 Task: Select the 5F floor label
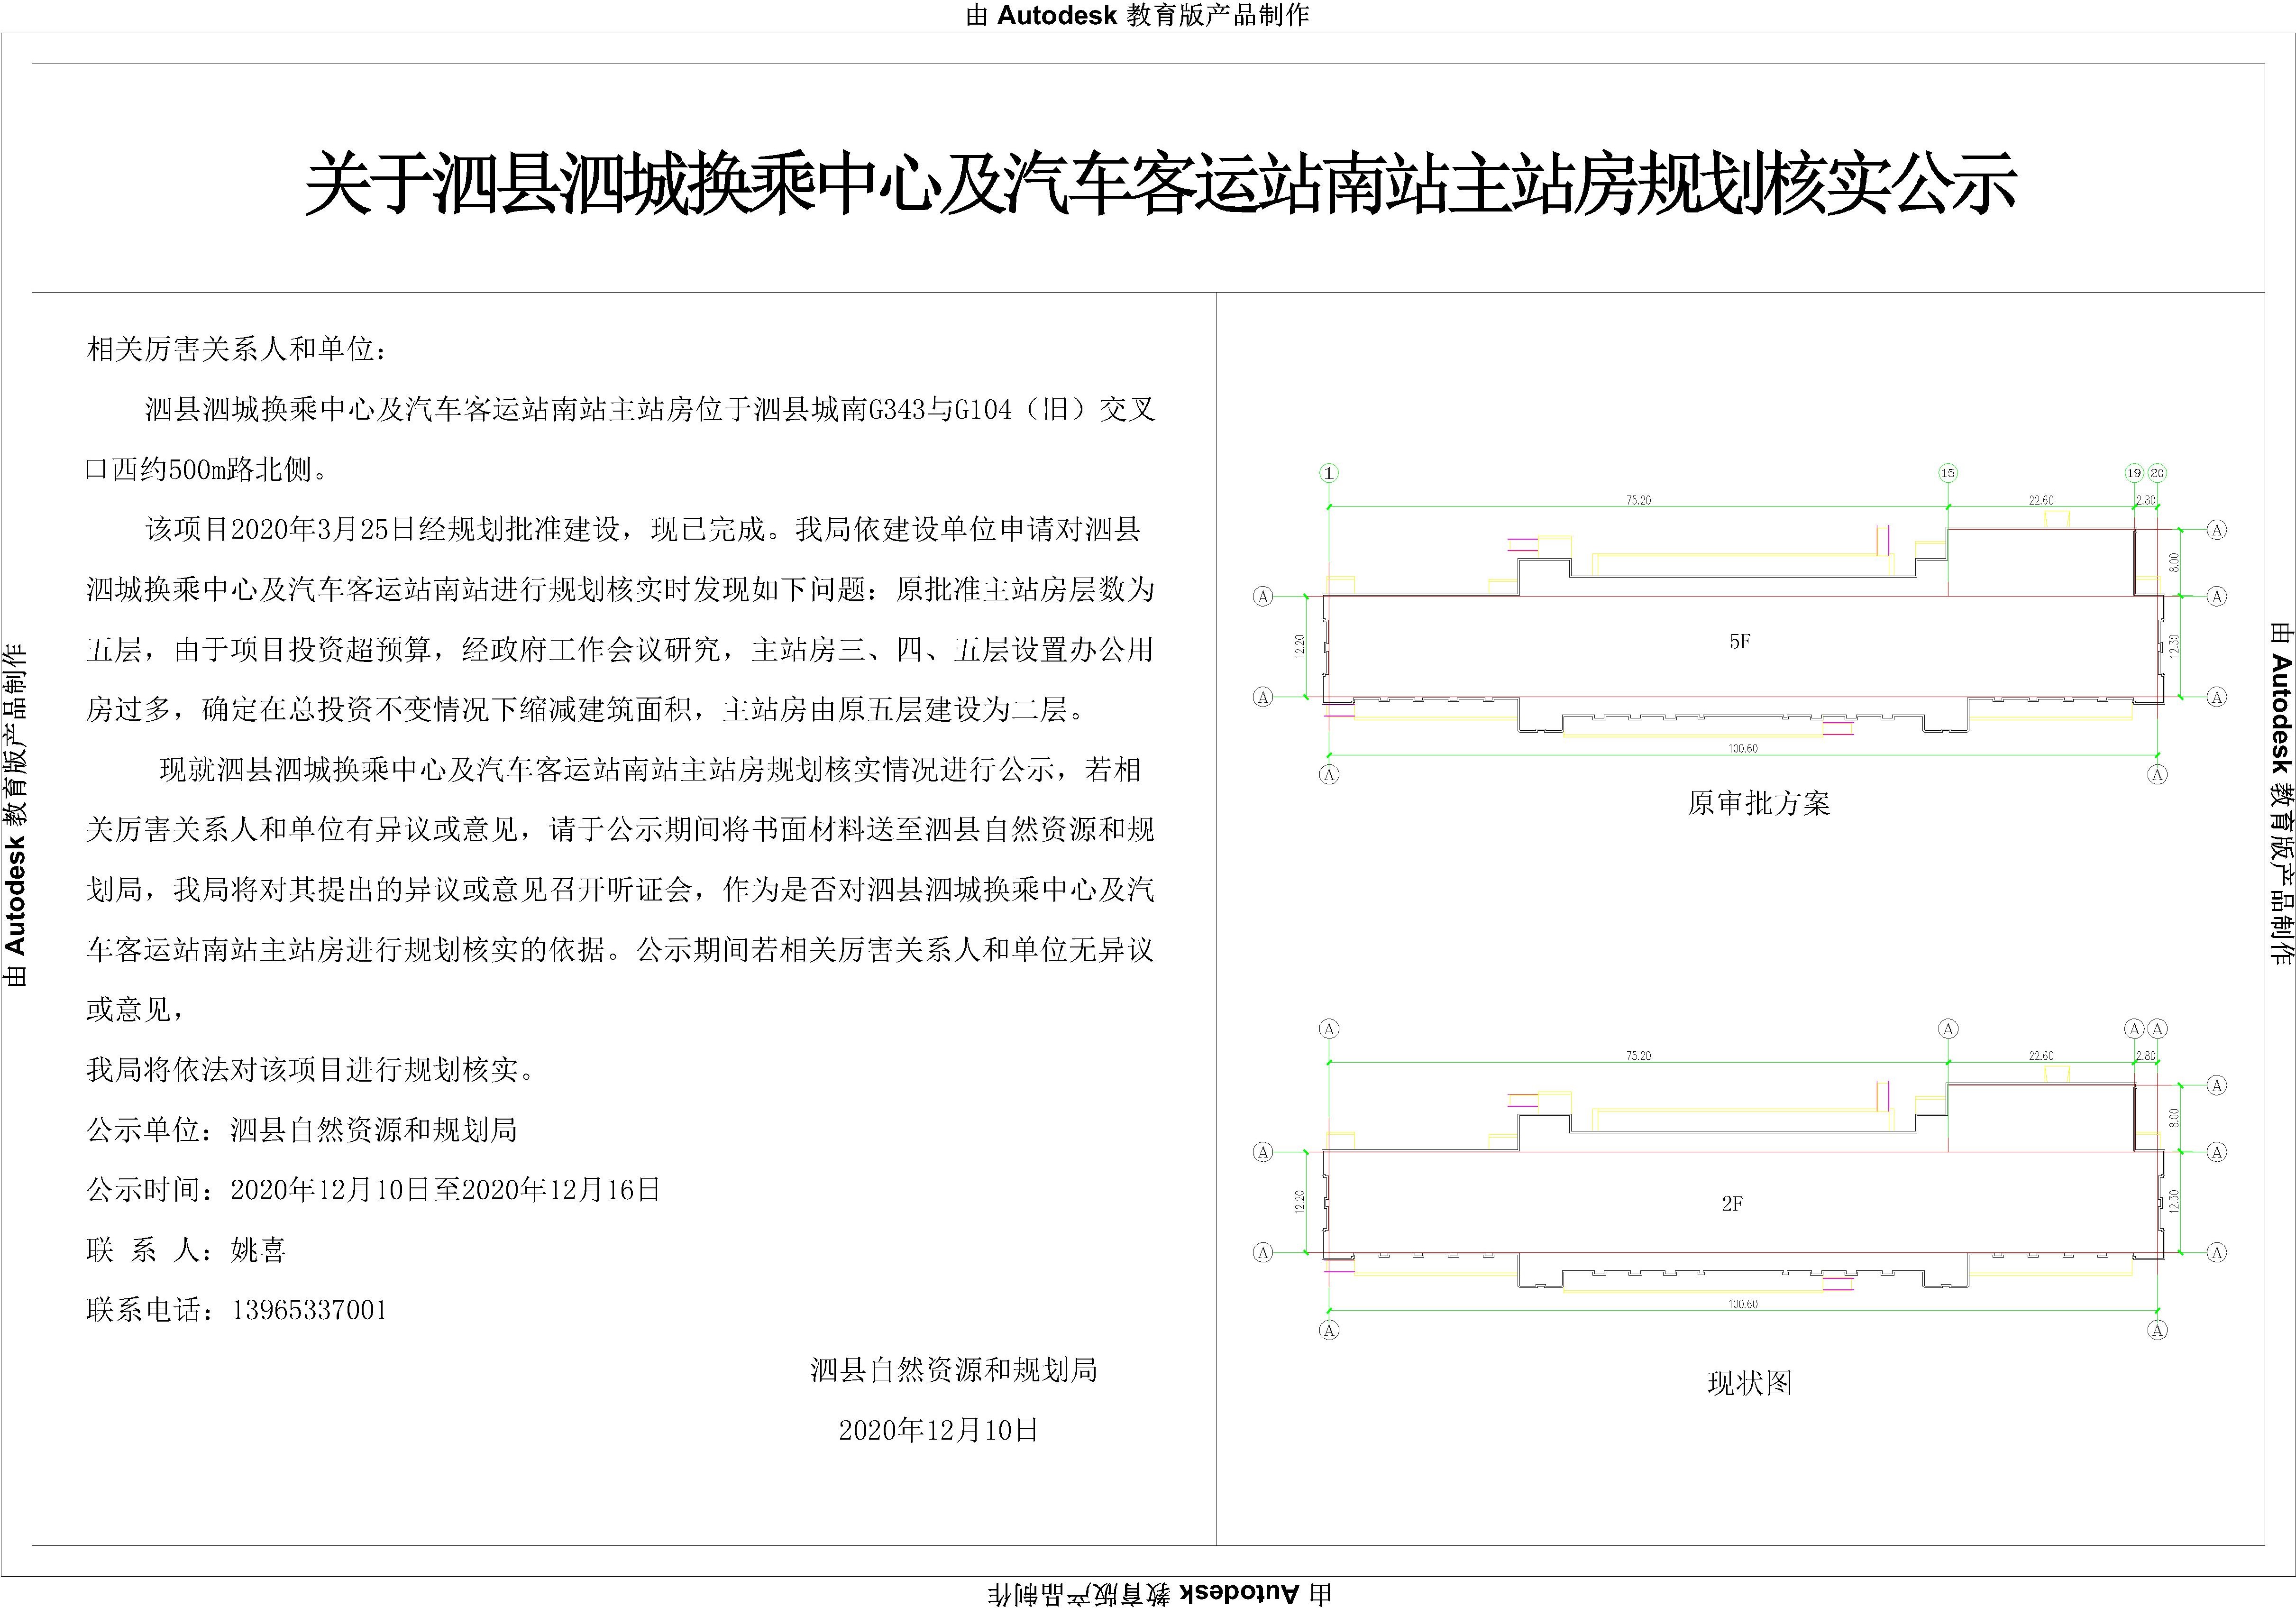1740,642
